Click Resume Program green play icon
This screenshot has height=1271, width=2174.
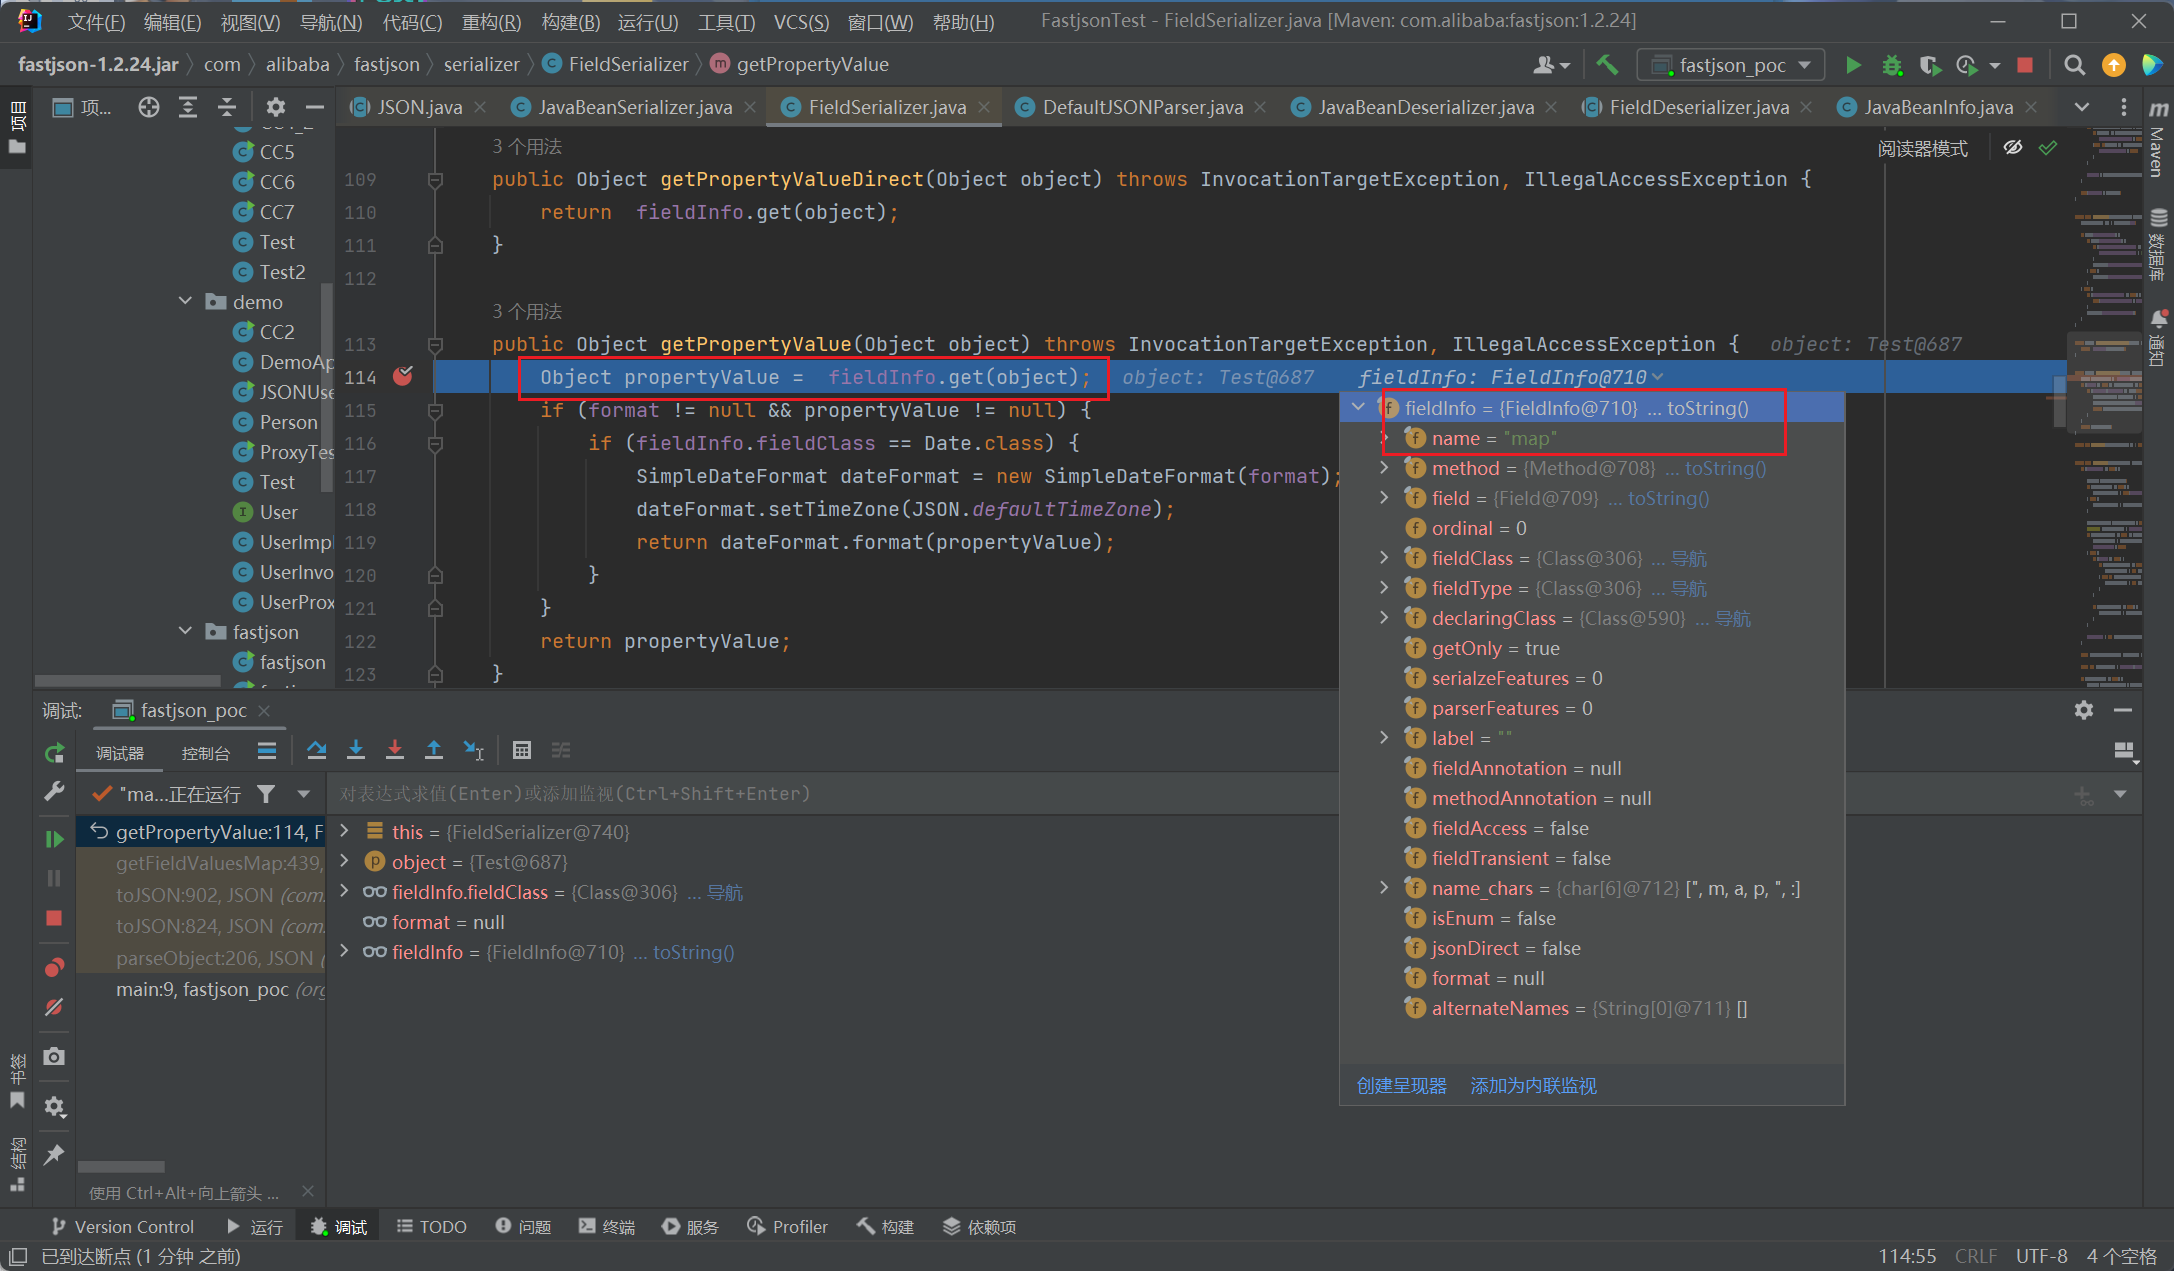[54, 838]
